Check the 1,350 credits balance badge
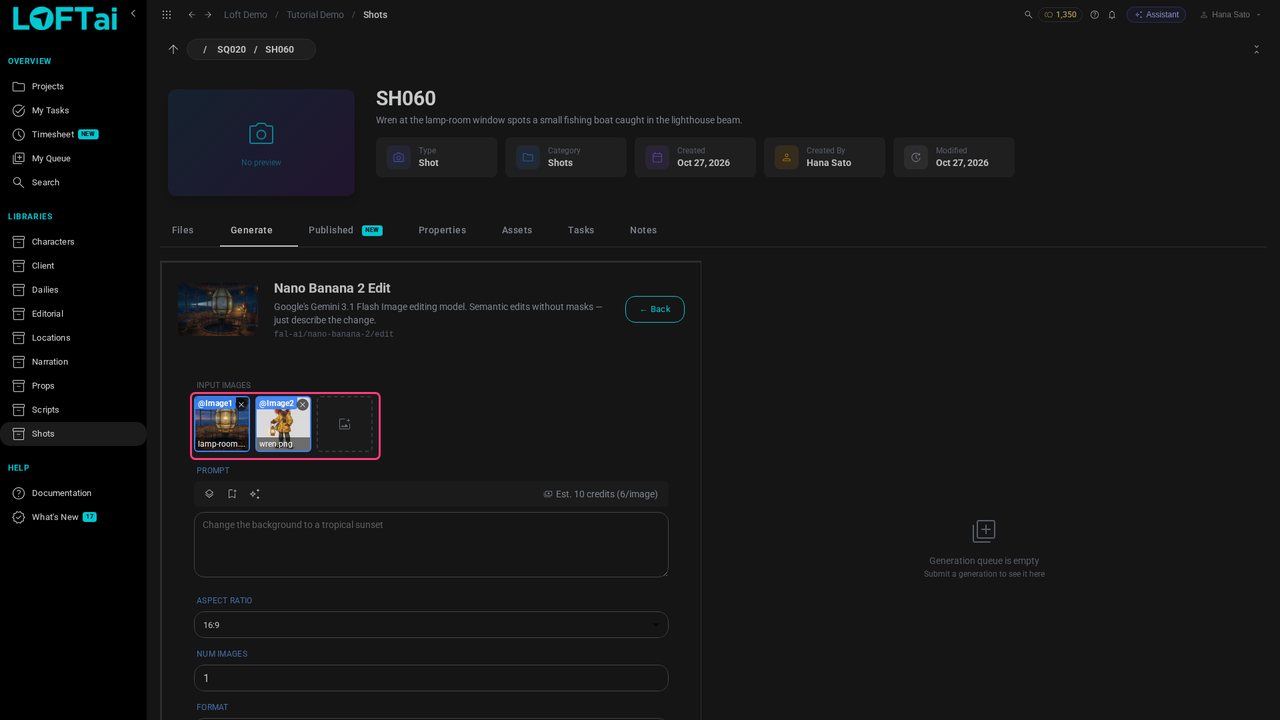Screen dimensions: 1280x720 pyautogui.click(x=1060, y=15)
